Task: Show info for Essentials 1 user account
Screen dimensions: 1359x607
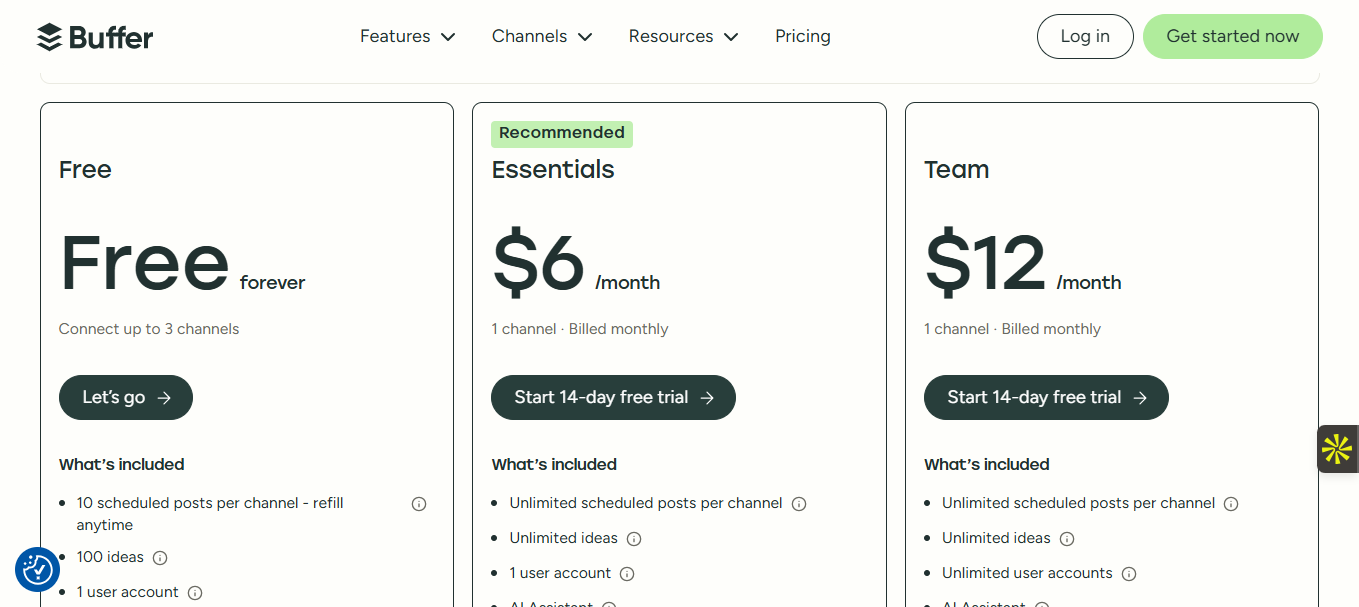Action: [x=627, y=574]
